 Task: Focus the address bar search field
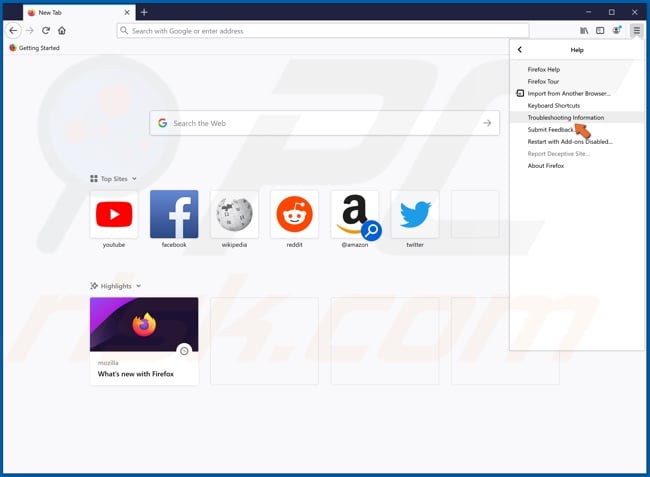(323, 31)
